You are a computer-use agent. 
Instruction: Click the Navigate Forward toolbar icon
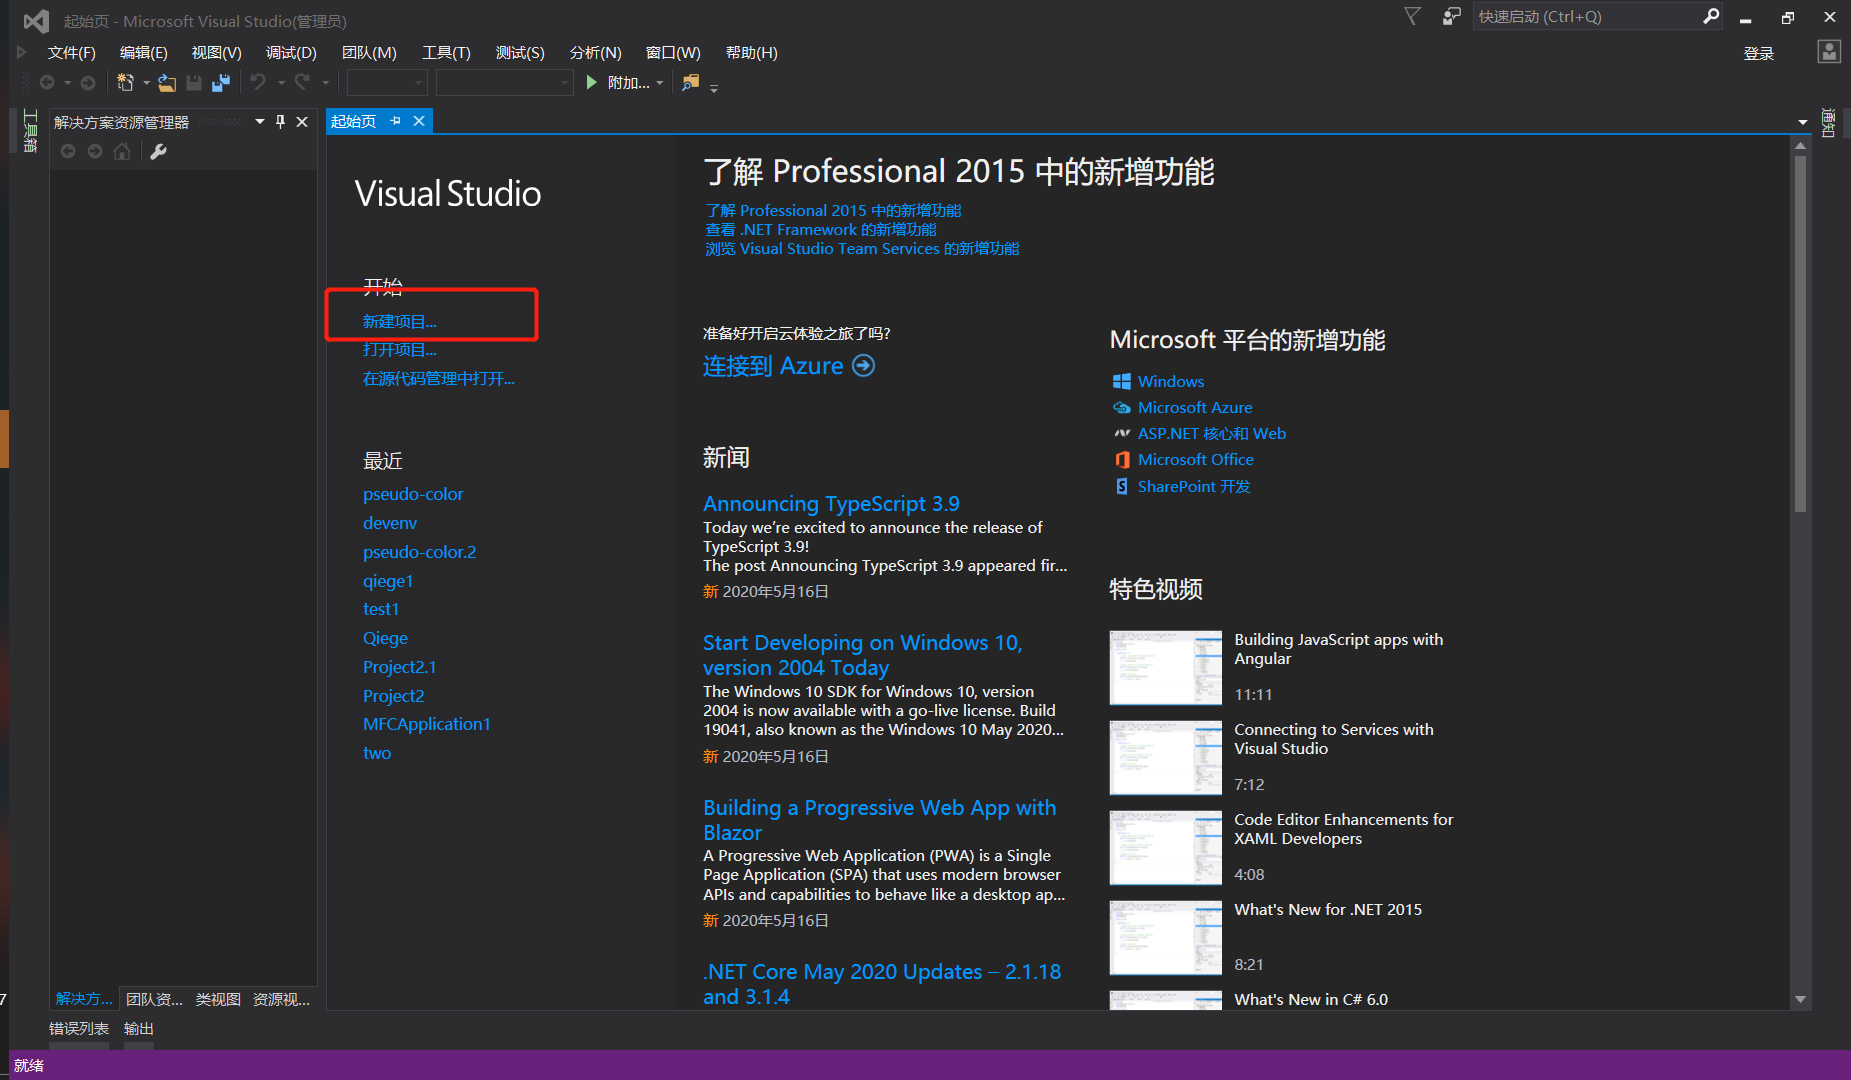pos(88,83)
